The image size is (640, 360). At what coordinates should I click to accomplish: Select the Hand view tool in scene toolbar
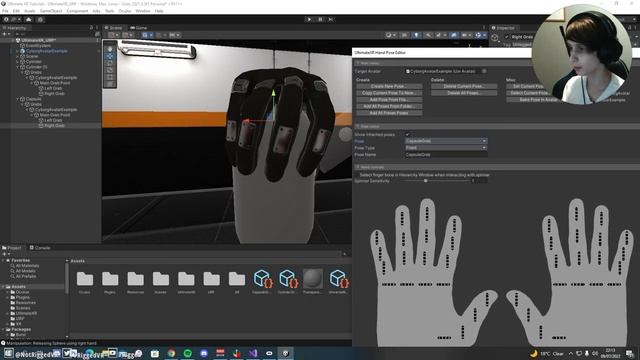[110, 49]
